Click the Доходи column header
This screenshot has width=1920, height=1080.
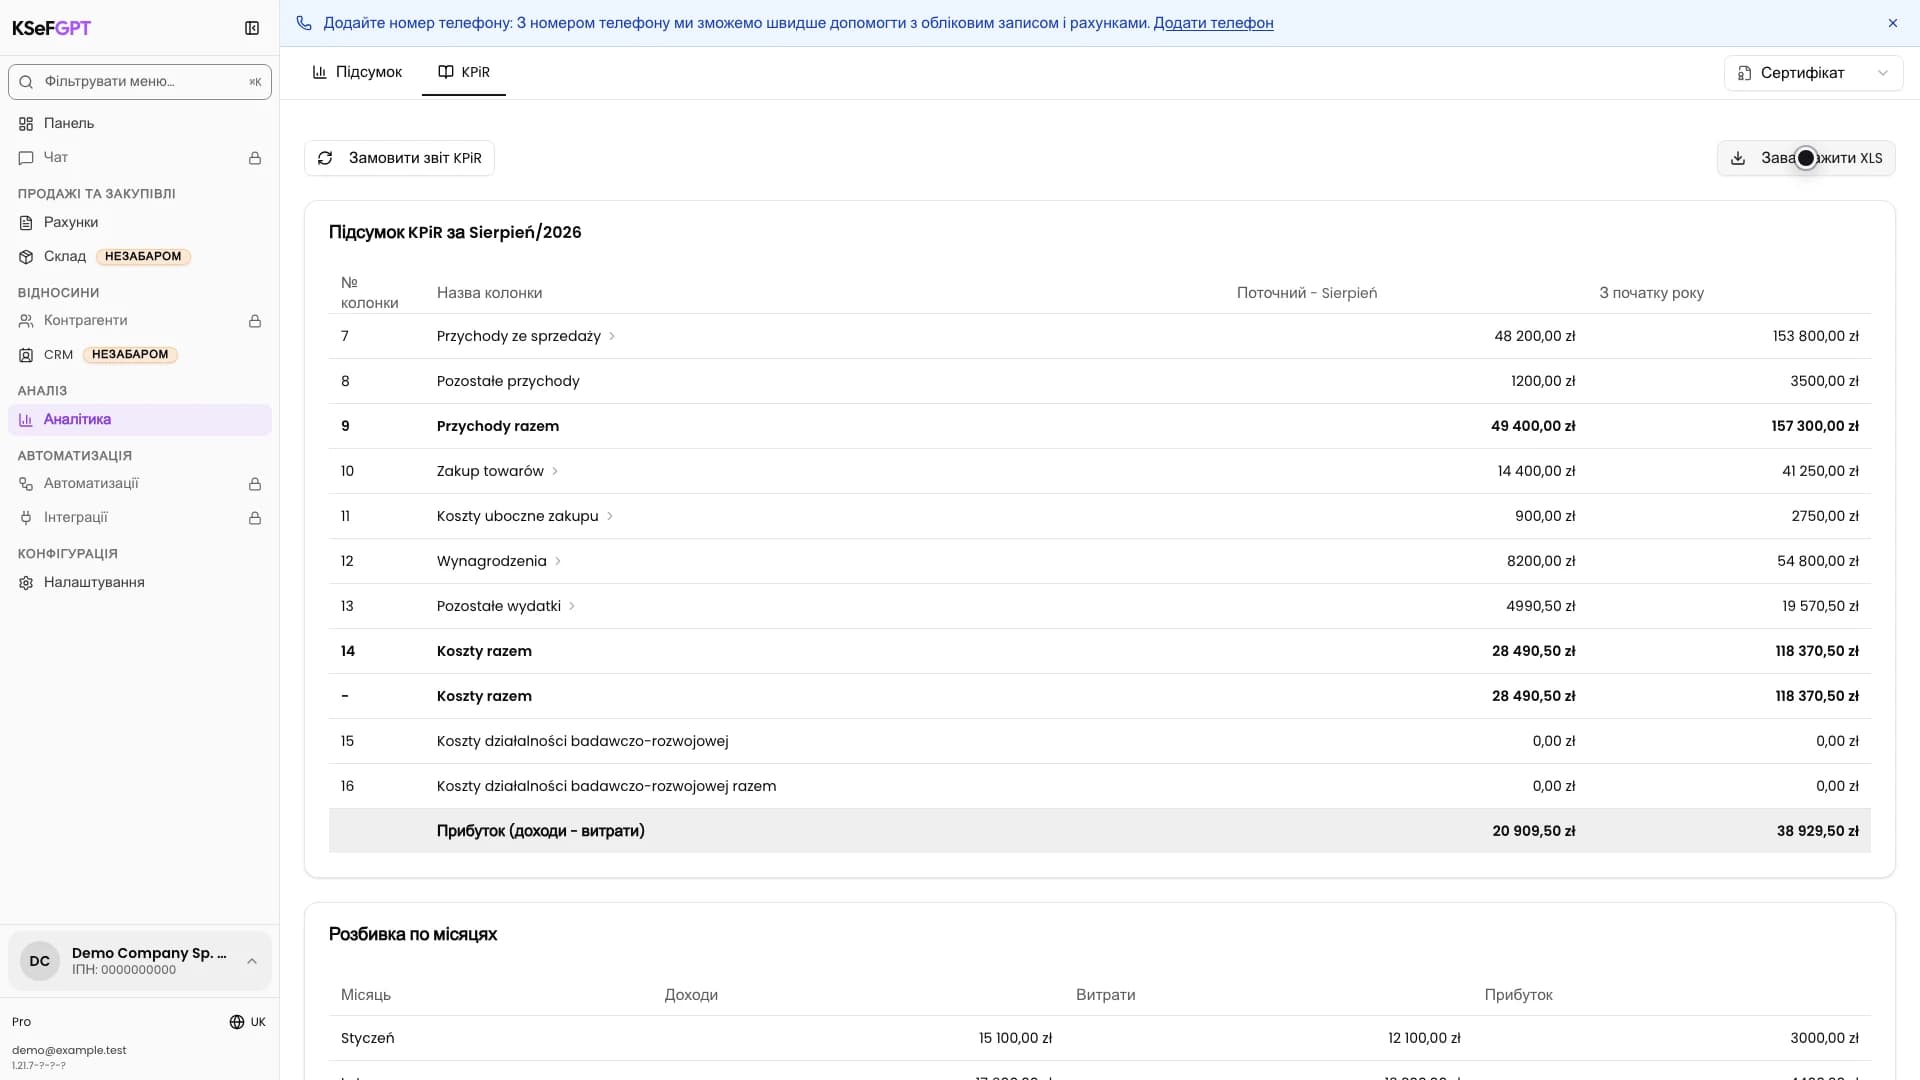click(691, 995)
